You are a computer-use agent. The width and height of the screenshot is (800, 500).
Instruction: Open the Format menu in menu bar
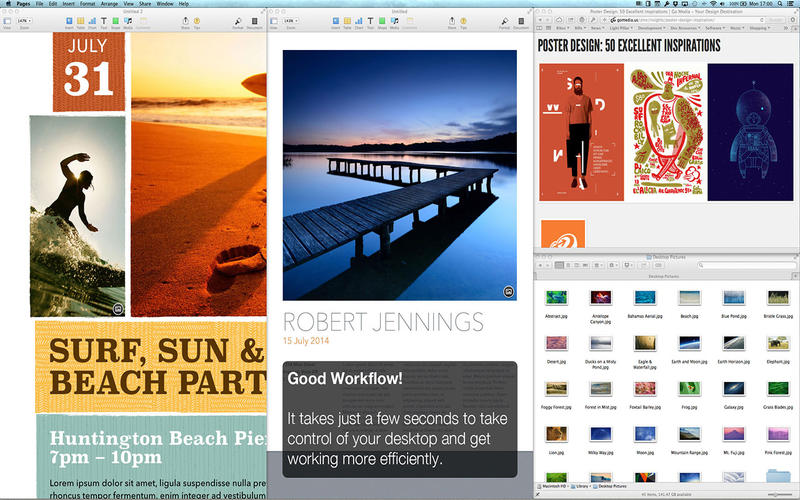[x=87, y=4]
